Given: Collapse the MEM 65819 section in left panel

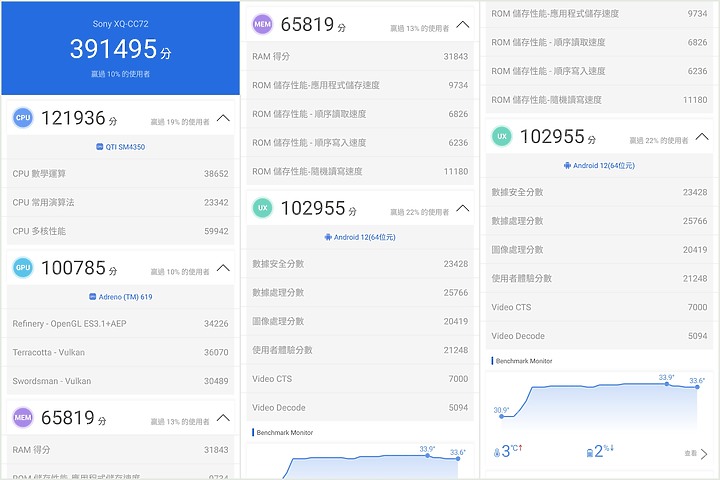Looking at the screenshot, I should pos(223,418).
